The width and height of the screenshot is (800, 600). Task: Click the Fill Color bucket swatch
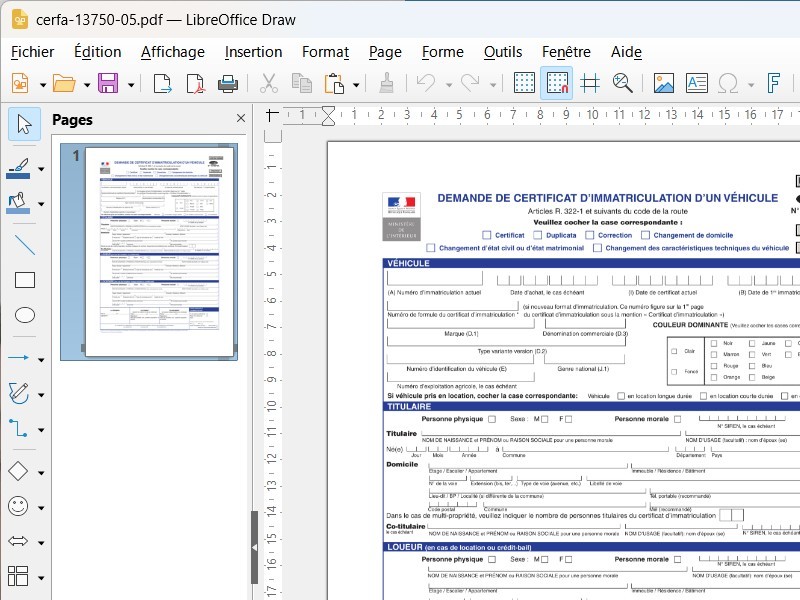tap(18, 201)
